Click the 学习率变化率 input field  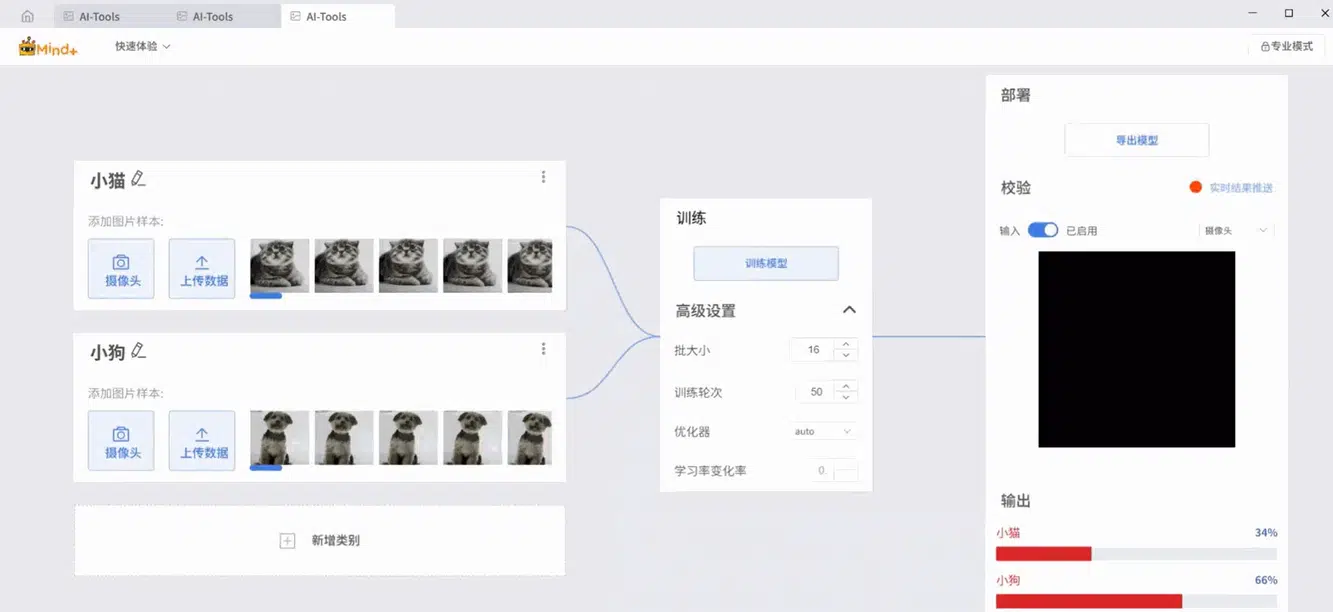[x=835, y=471]
